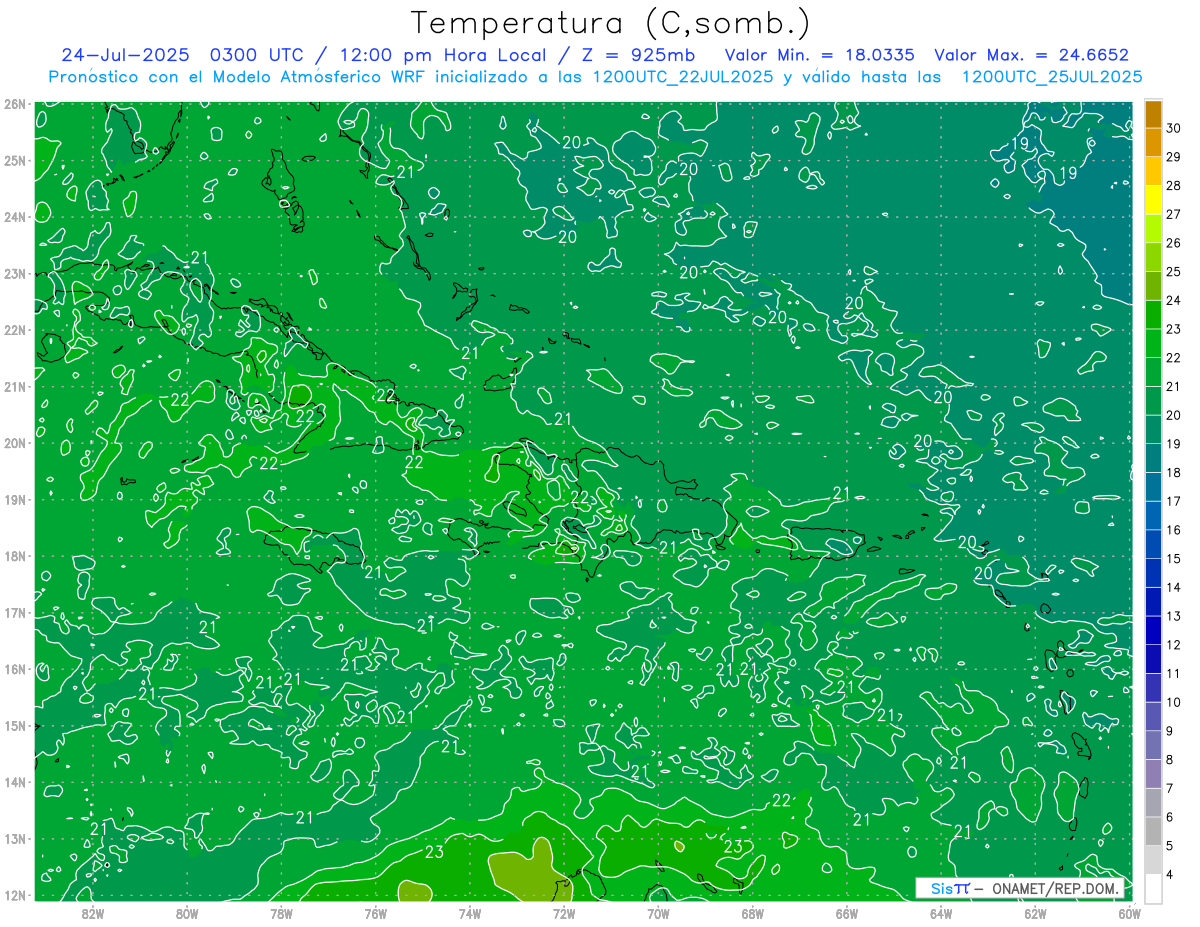Click the '19N' latitude axis label

point(15,499)
